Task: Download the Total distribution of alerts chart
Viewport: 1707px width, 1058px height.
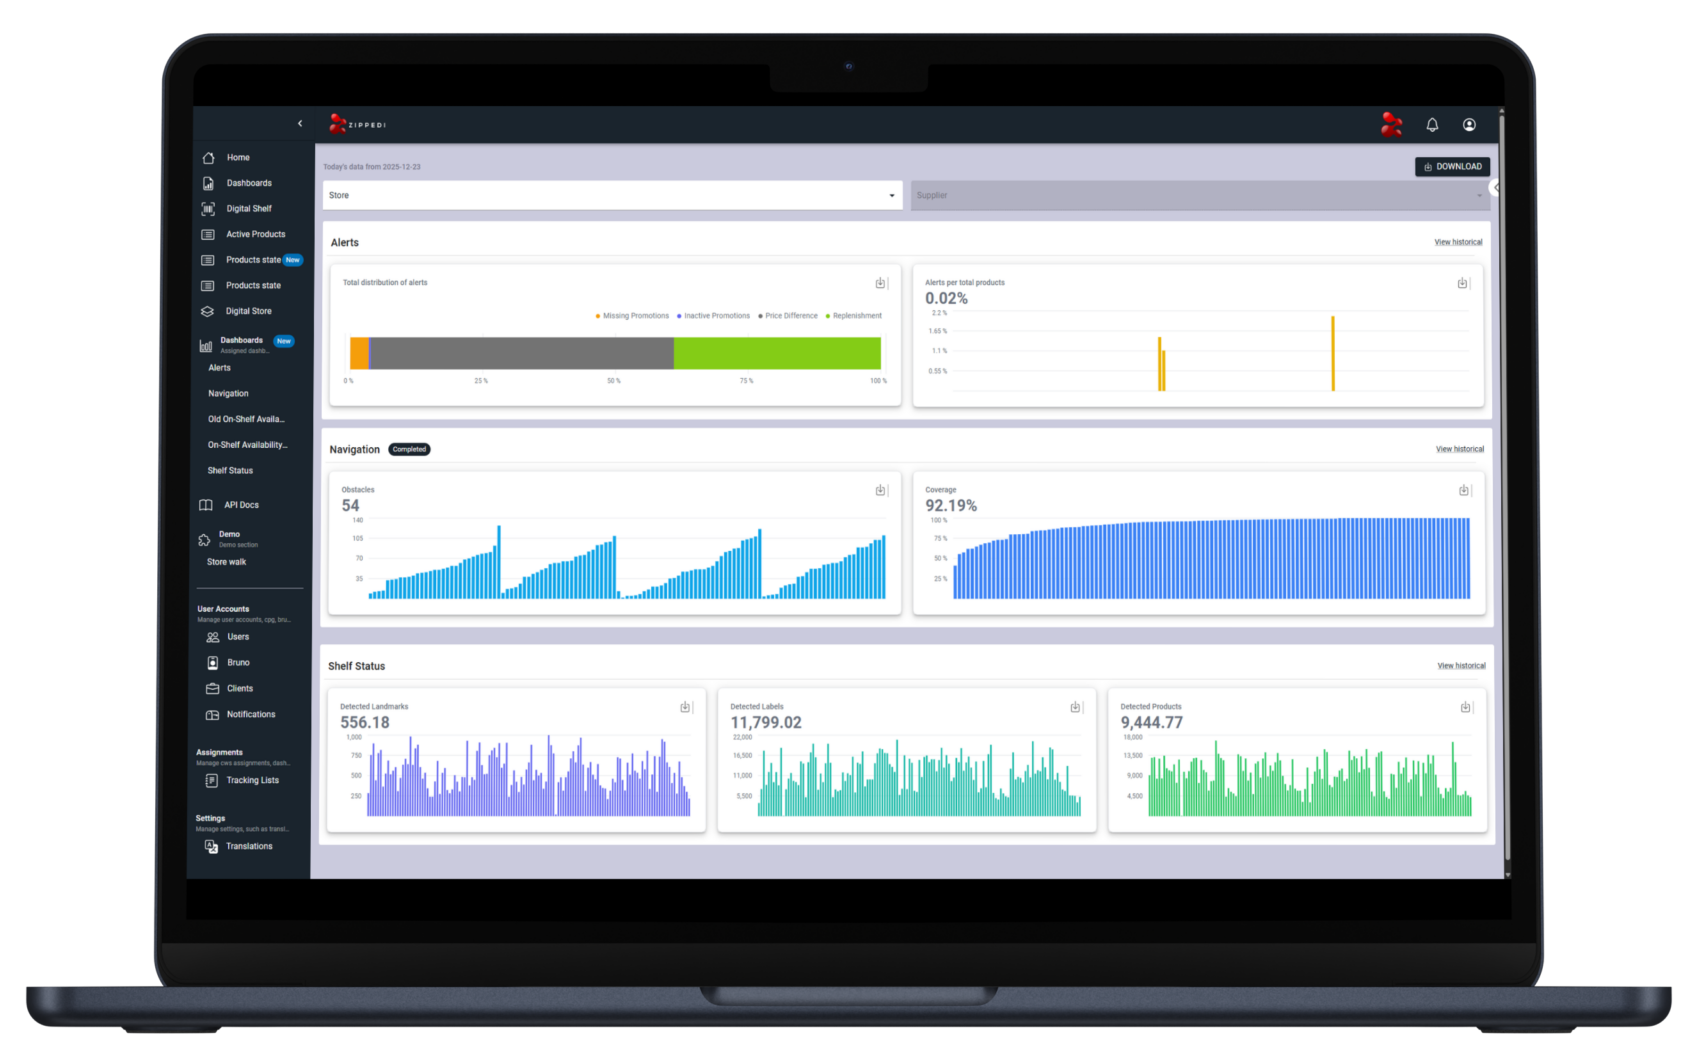Action: [880, 284]
